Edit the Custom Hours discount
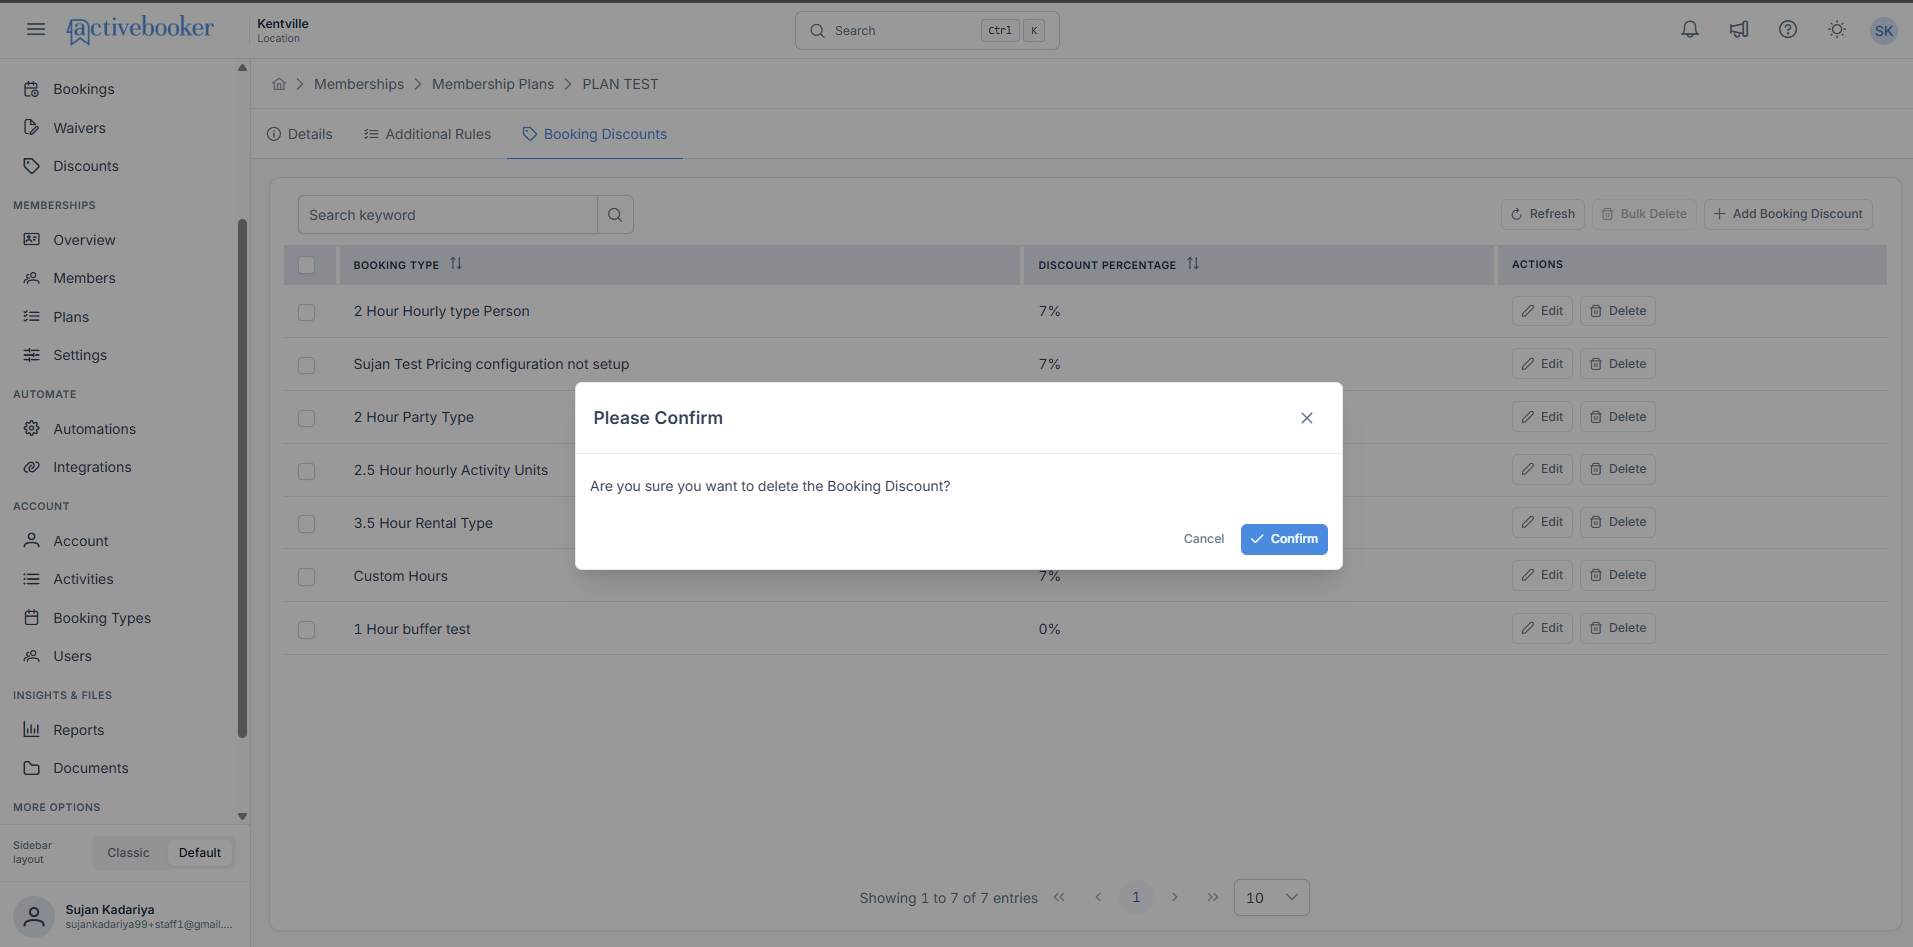This screenshot has width=1913, height=947. point(1542,575)
